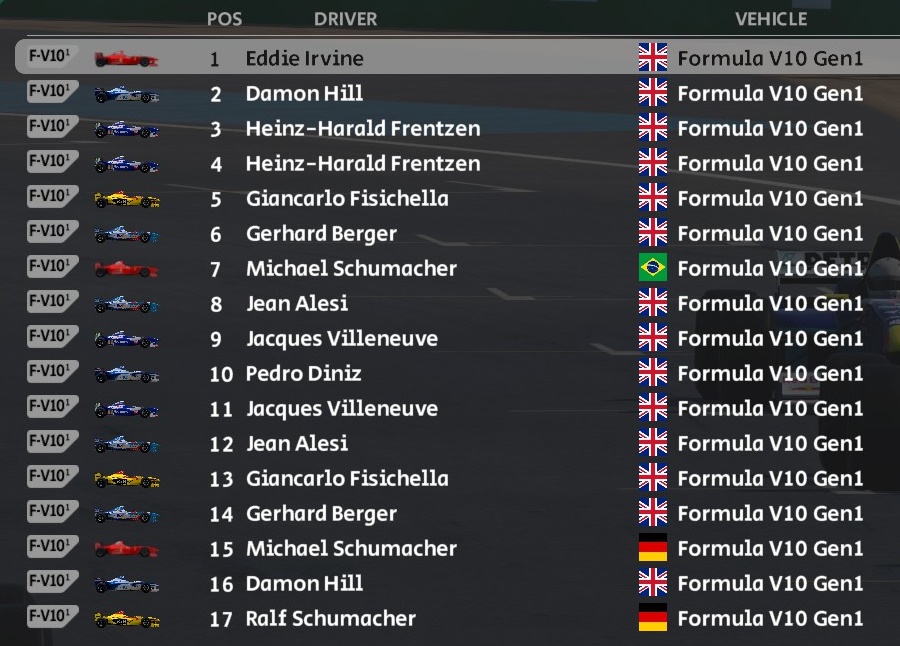This screenshot has width=900, height=646.
Task: Click the German flag beside Ralf Schumacher
Action: (x=653, y=618)
